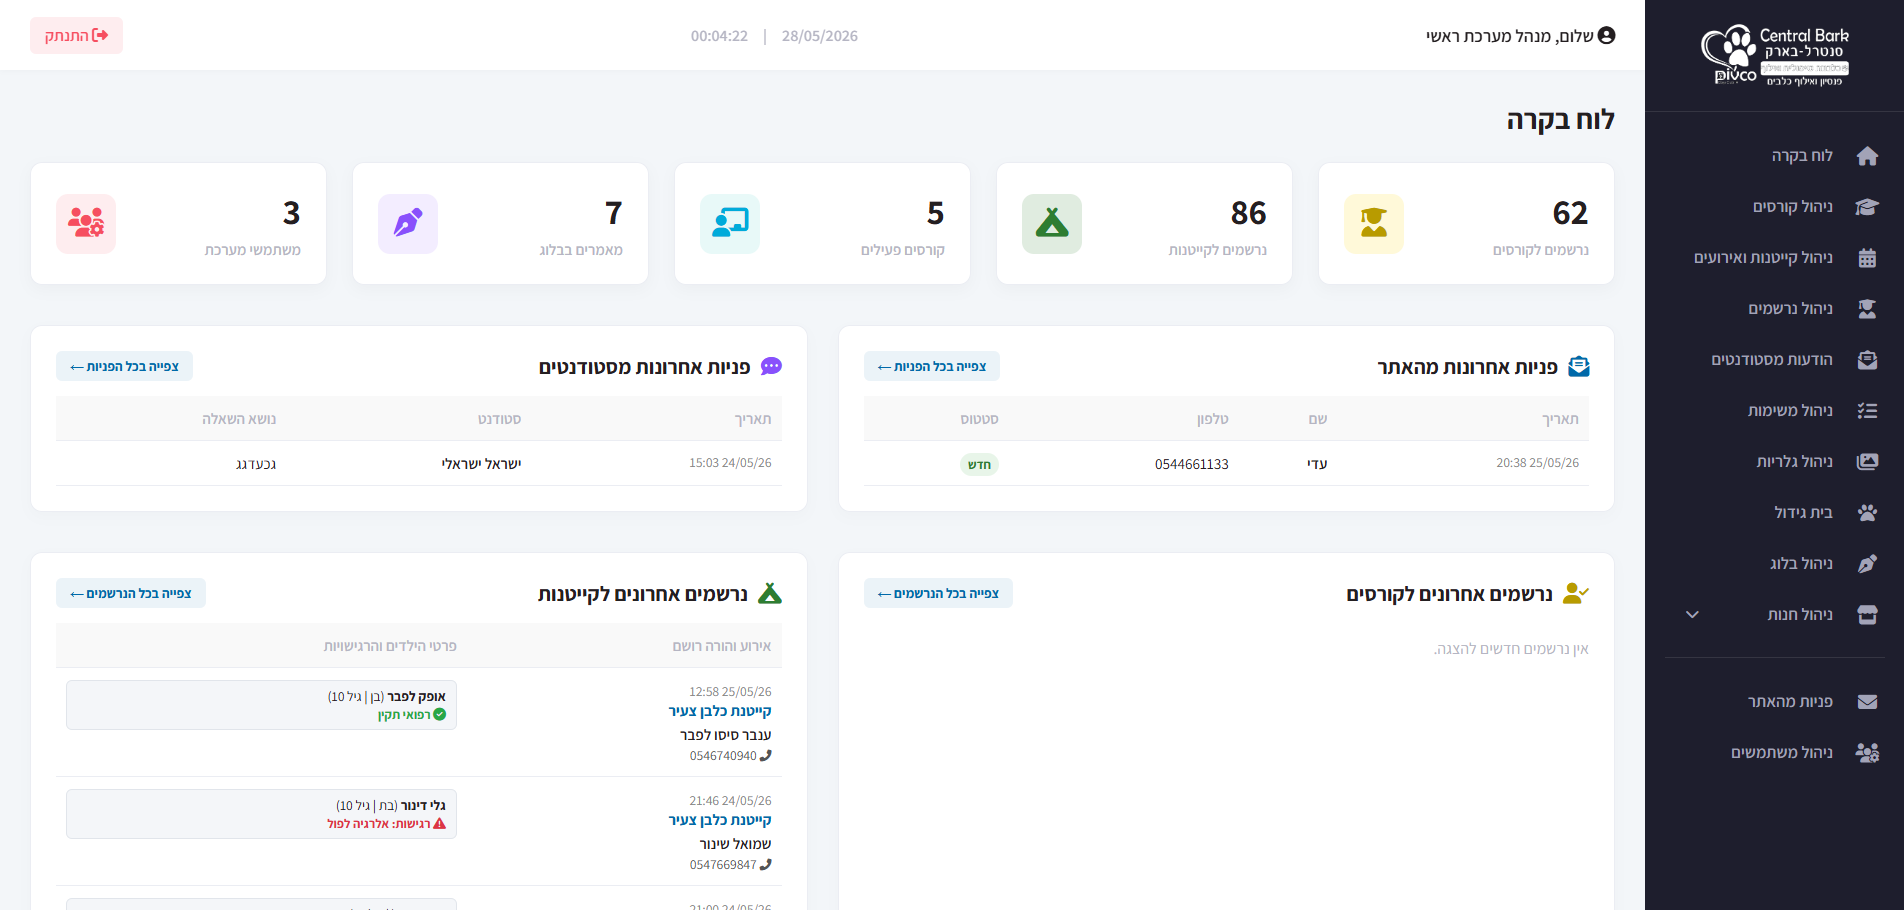Expand the ניהול חנות submenu chevron

click(x=1692, y=615)
